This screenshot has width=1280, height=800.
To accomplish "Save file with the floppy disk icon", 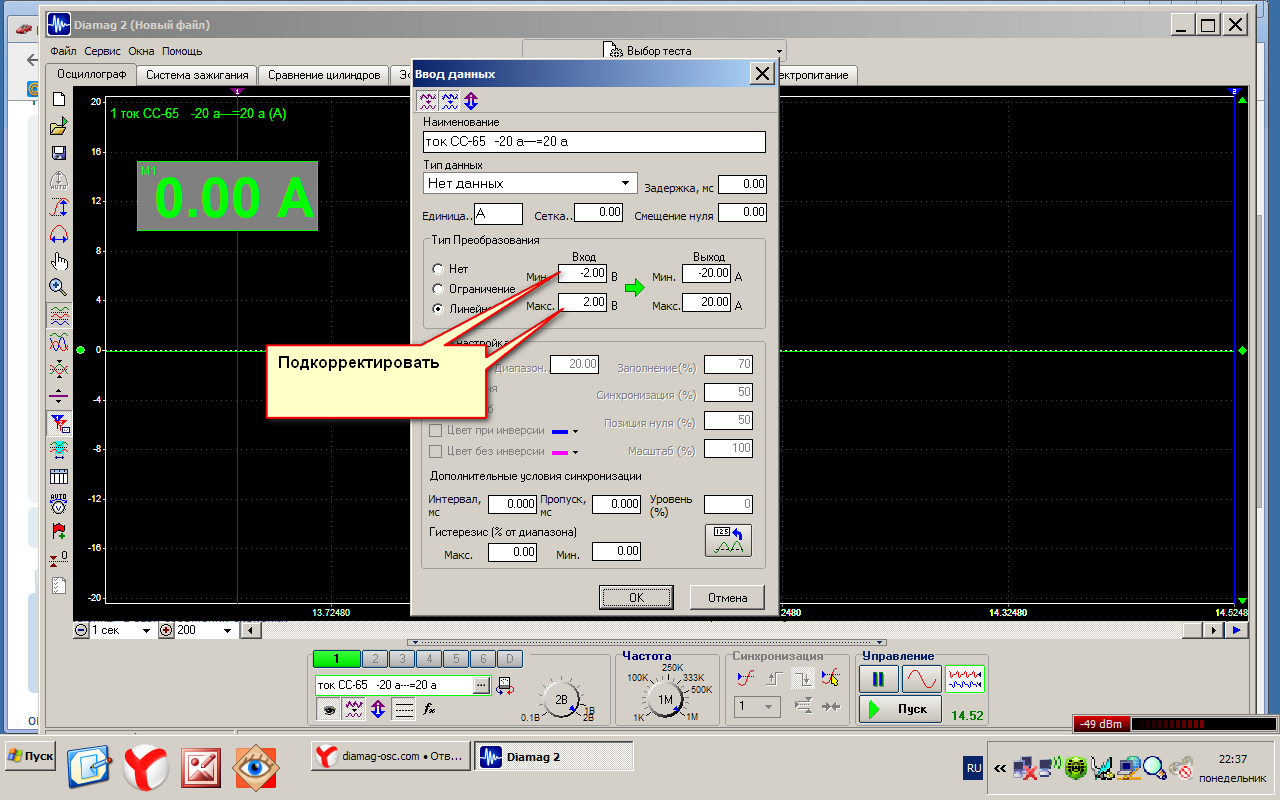I will (x=59, y=153).
